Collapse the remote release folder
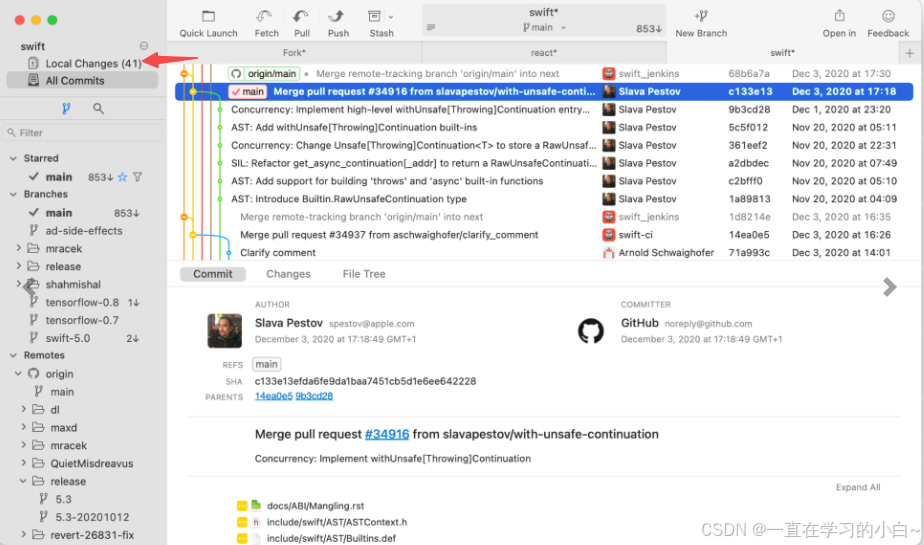 [24, 481]
